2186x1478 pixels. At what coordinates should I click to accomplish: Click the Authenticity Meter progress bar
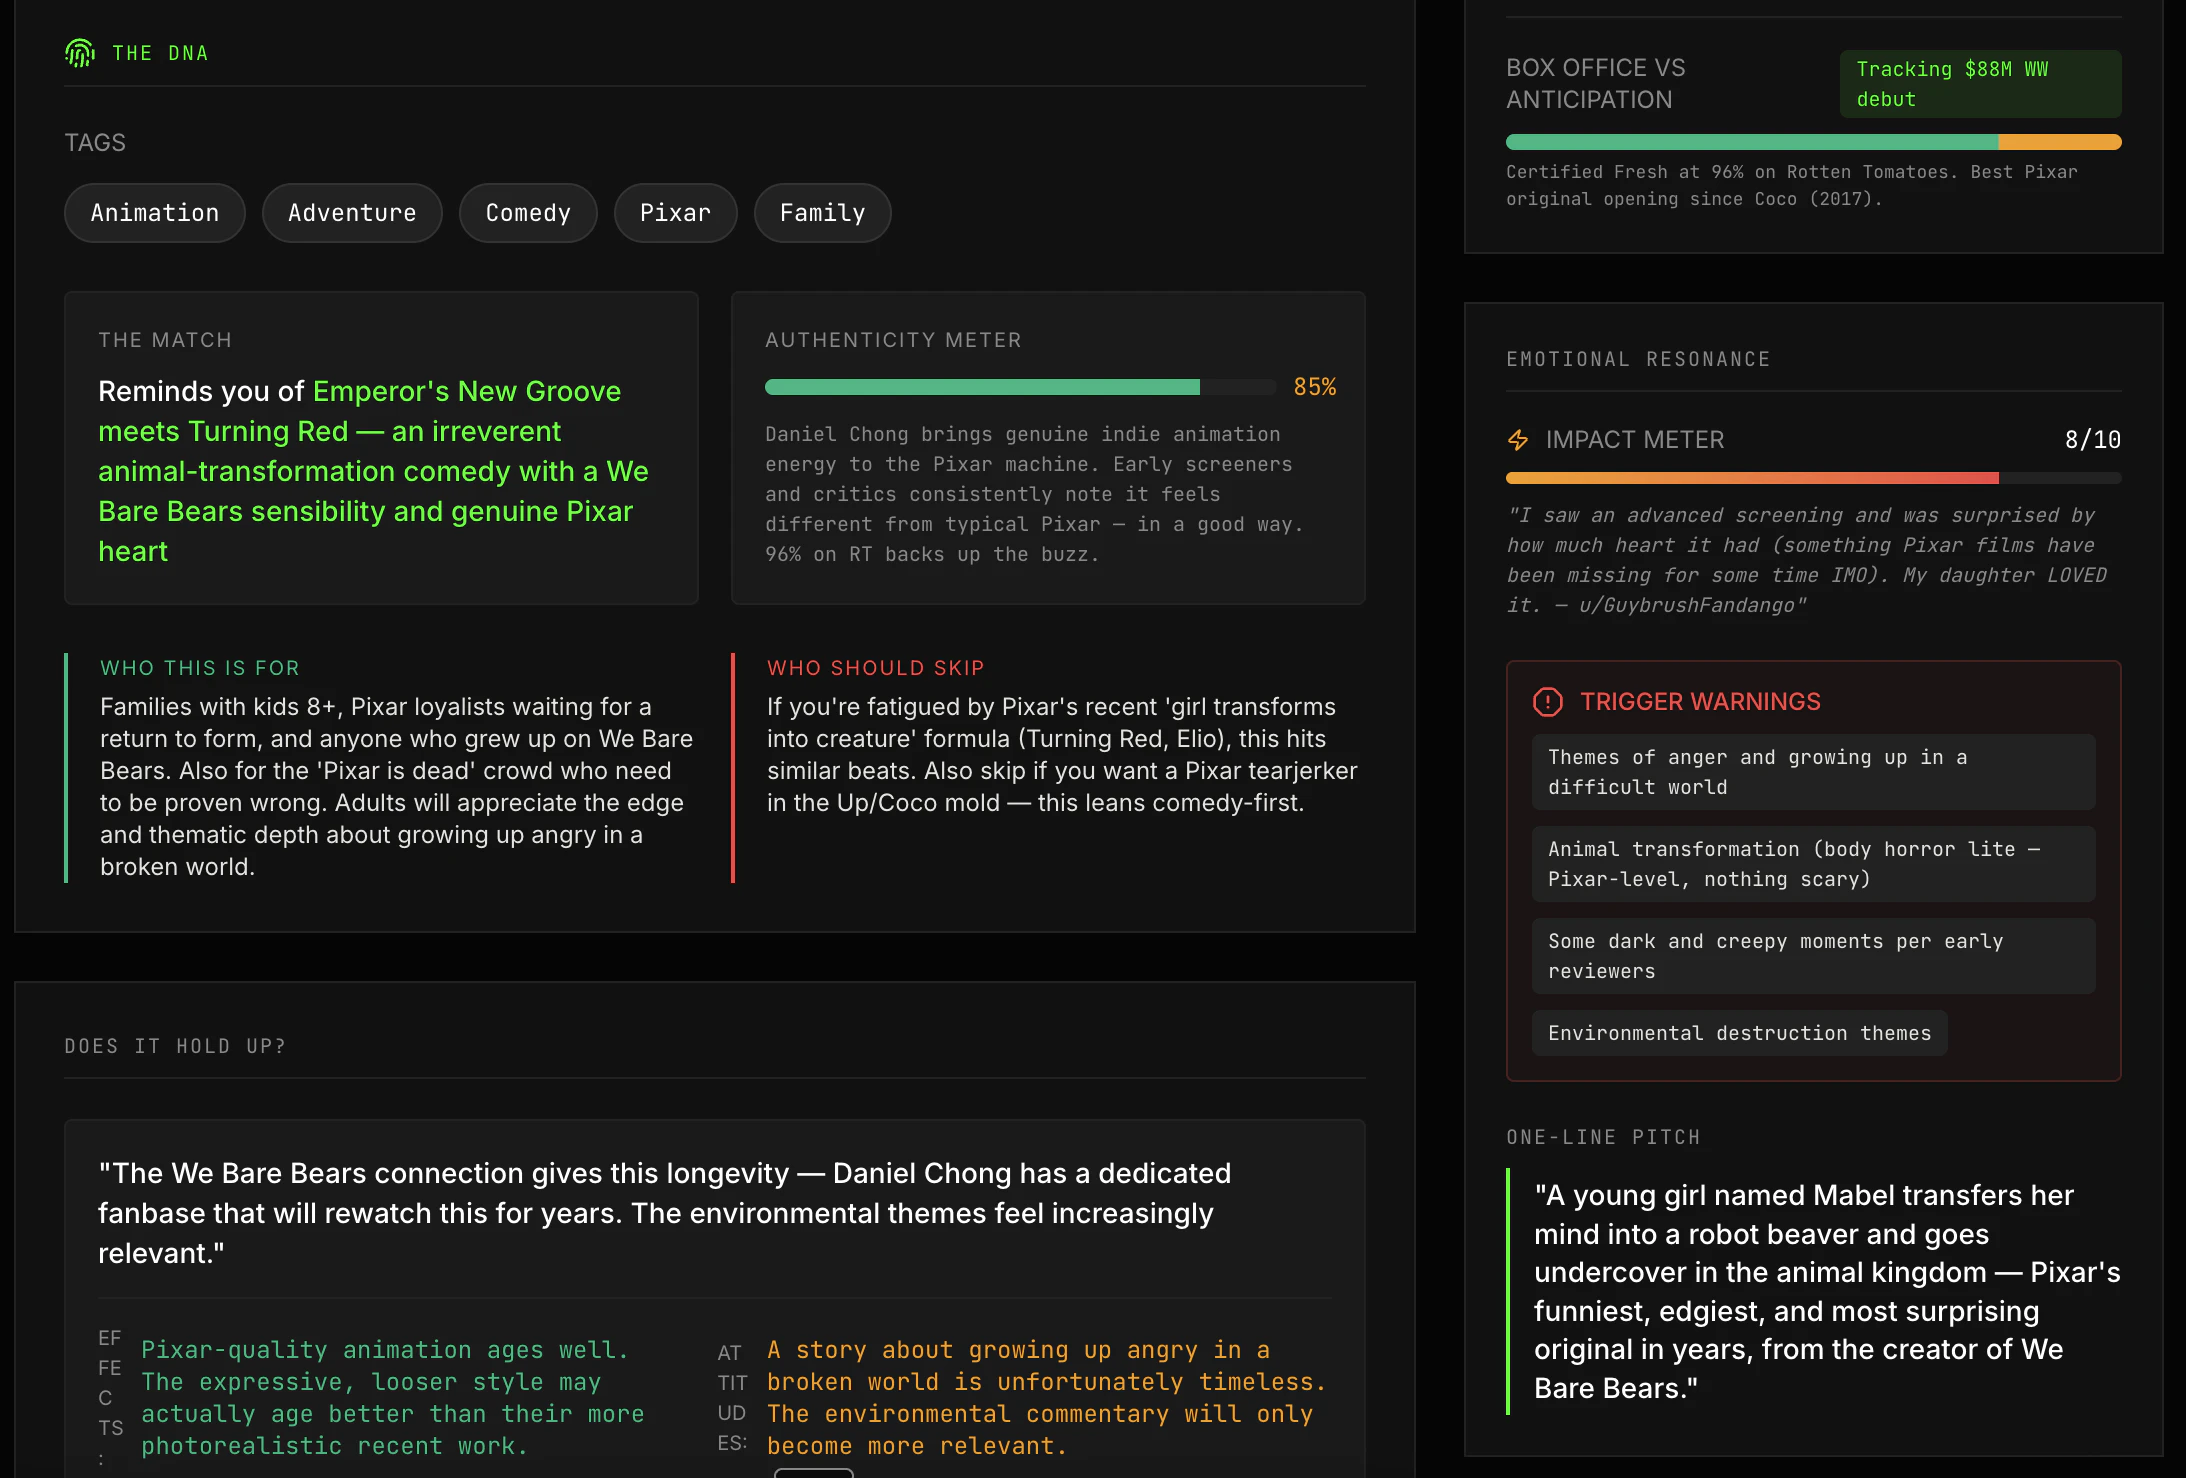coord(1018,387)
